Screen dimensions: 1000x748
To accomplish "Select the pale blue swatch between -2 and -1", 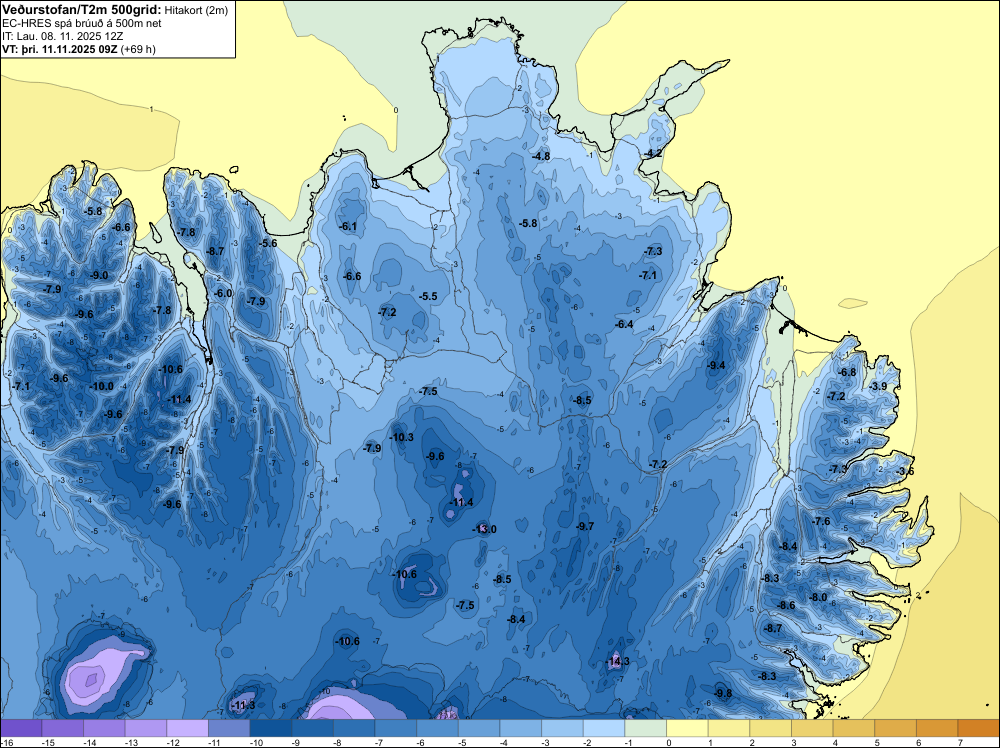I will tap(604, 728).
